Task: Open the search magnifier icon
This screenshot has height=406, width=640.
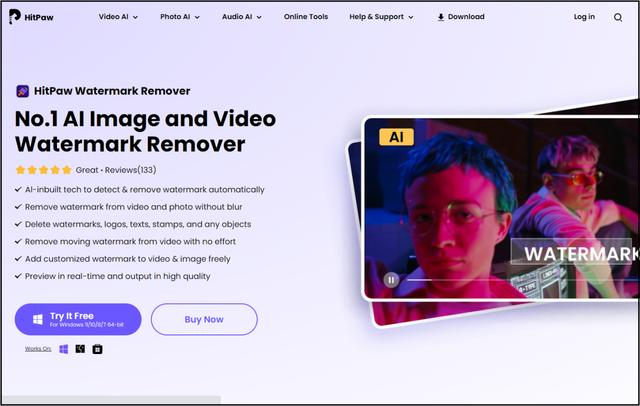Action: tap(618, 17)
